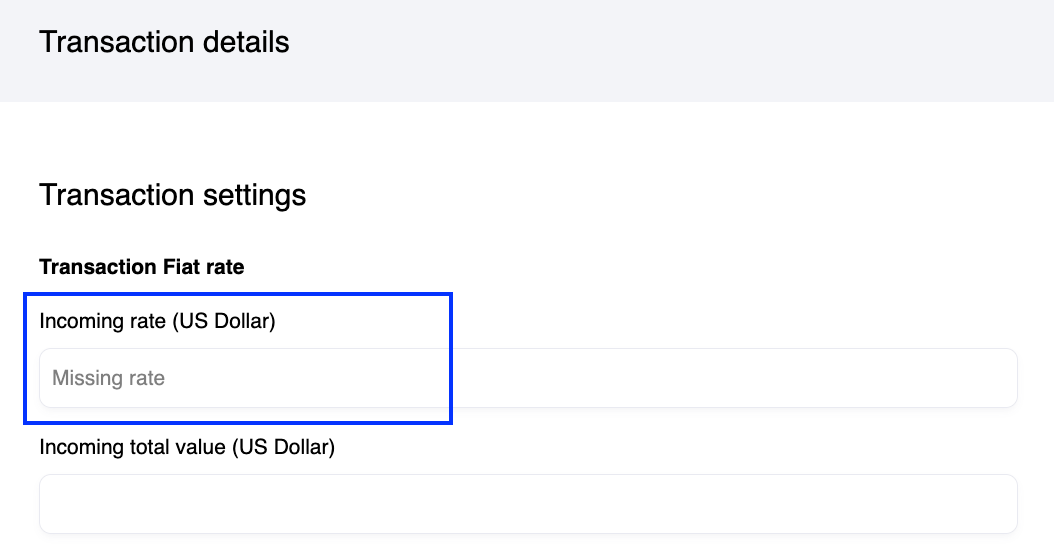Image resolution: width=1054 pixels, height=554 pixels.
Task: Click the "Transaction details" header title
Action: pos(164,42)
